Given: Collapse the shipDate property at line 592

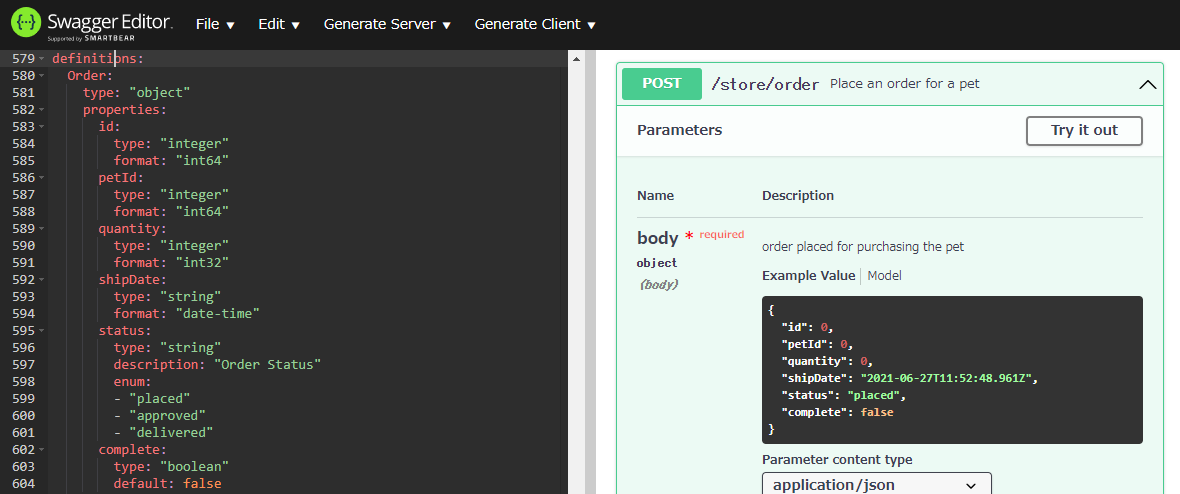Looking at the screenshot, I should tap(42, 280).
